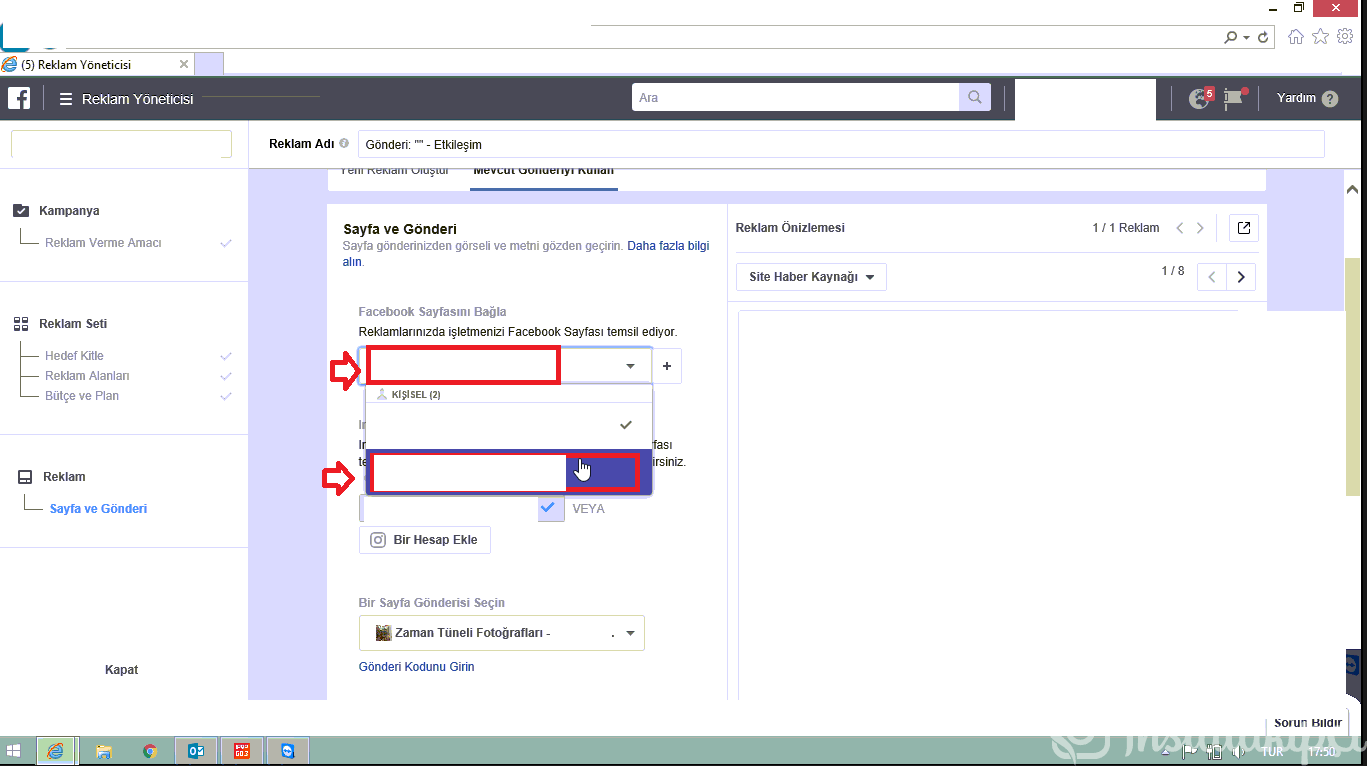The width and height of the screenshot is (1367, 766).
Task: Open the Site Haber Kaynağı dropdown
Action: pos(811,277)
